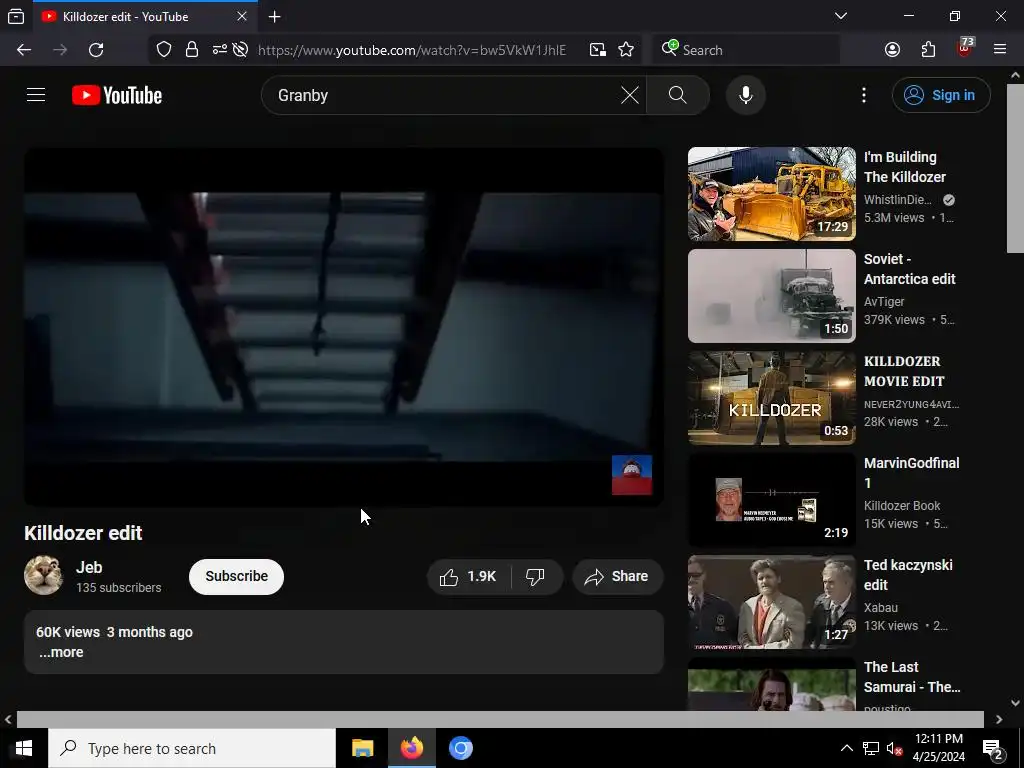Image resolution: width=1024 pixels, height=768 pixels.
Task: Click the horizontal page scrollbar
Action: click(x=500, y=719)
